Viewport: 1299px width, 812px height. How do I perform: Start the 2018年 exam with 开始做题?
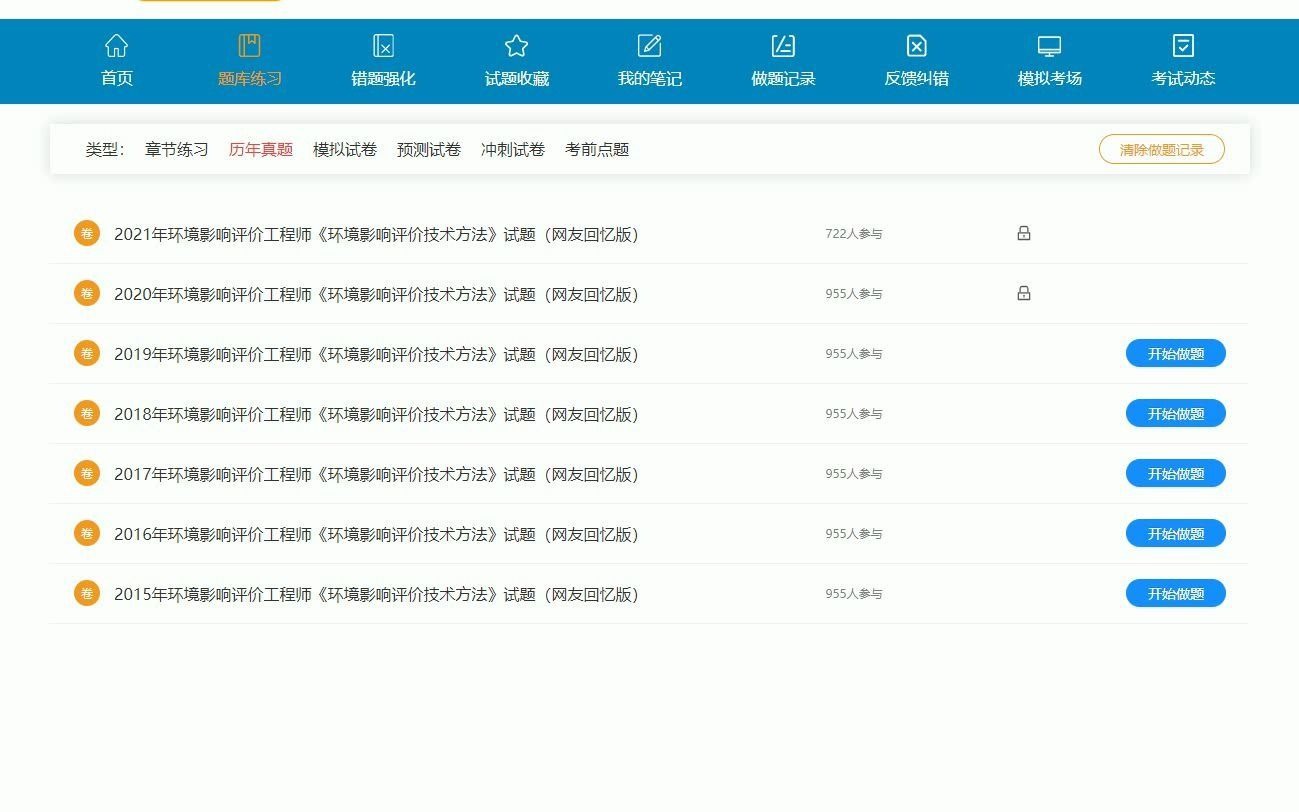tap(1176, 413)
